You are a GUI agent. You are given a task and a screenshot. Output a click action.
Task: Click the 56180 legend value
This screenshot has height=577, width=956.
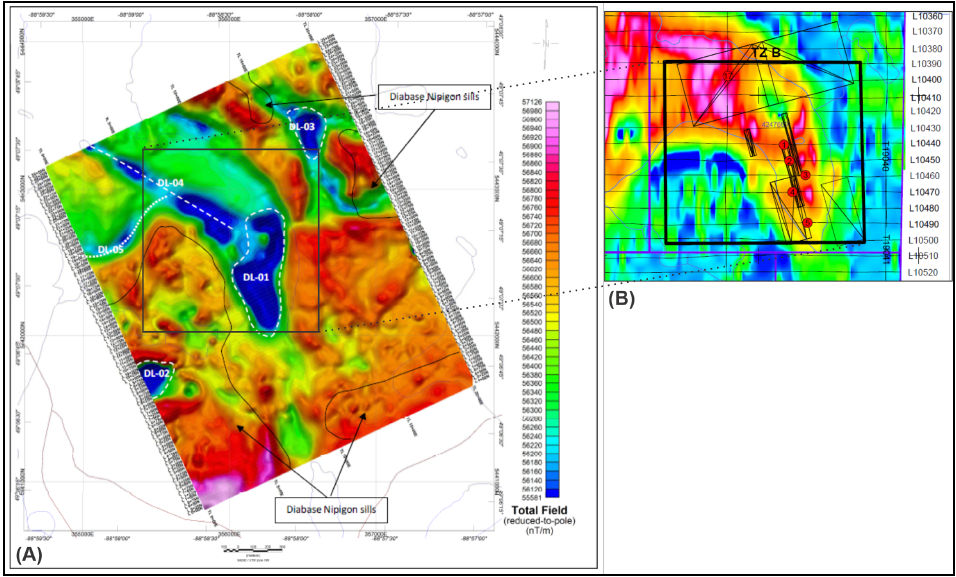click(530, 463)
